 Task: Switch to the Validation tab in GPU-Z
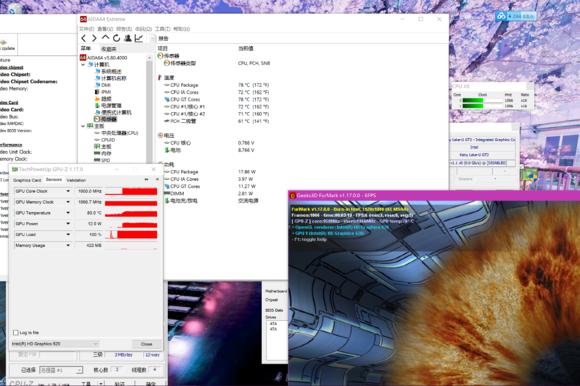pyautogui.click(x=76, y=180)
